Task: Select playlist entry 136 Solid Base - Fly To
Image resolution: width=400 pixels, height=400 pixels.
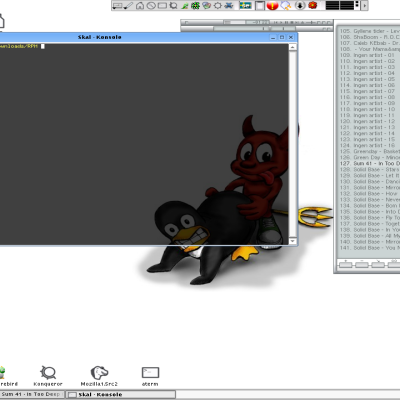Action: pyautogui.click(x=369, y=218)
